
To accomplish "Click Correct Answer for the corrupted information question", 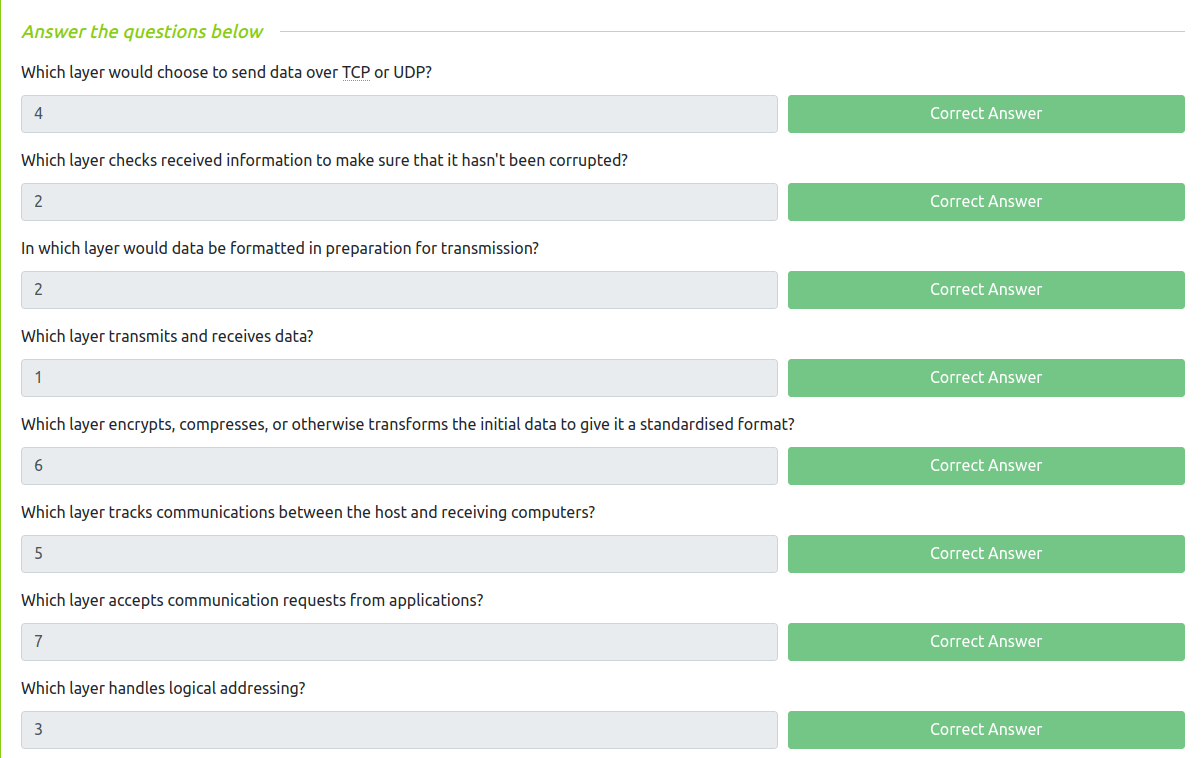I will [986, 202].
